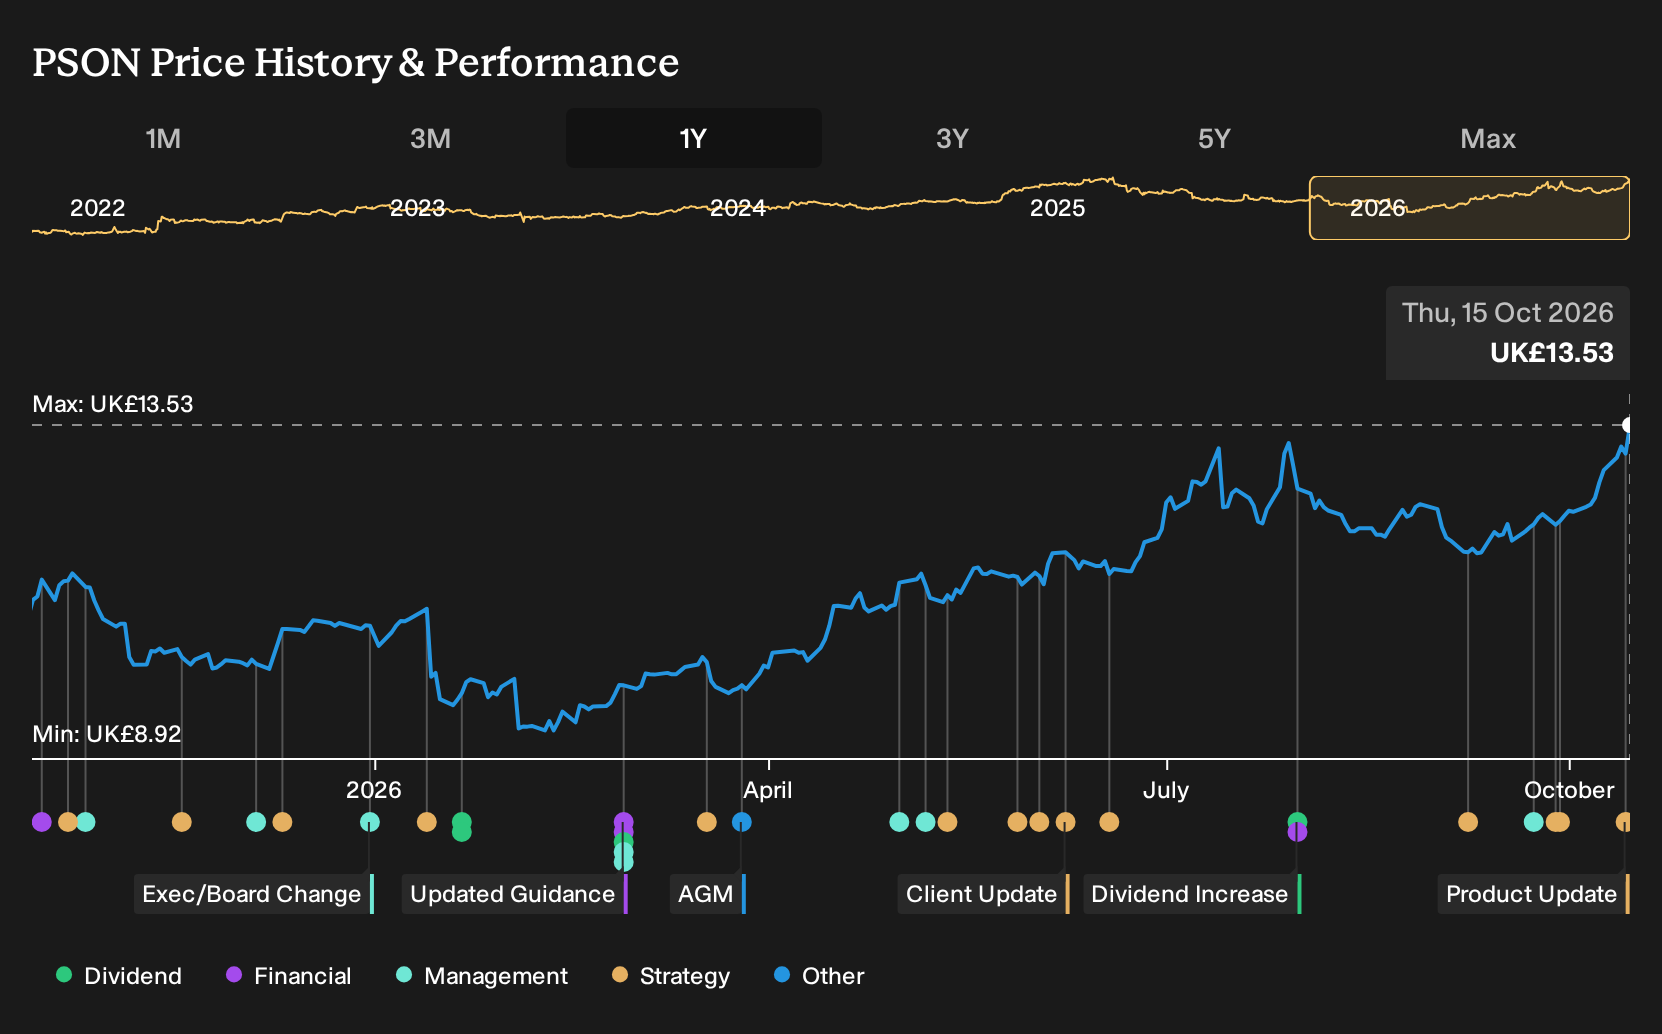Viewport: 1662px width, 1034px height.
Task: Click the Min: UK£8.92 label
Action: tap(107, 734)
